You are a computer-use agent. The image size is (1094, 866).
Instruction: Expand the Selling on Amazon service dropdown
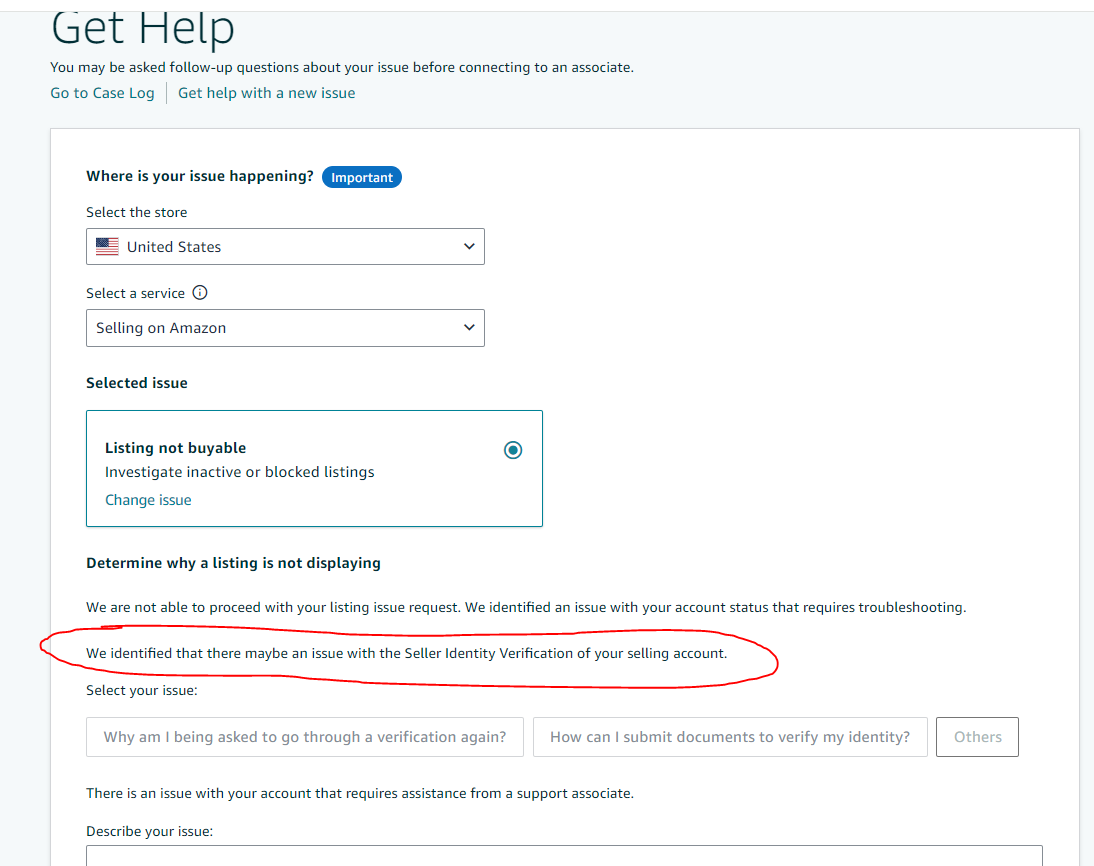pyautogui.click(x=285, y=328)
